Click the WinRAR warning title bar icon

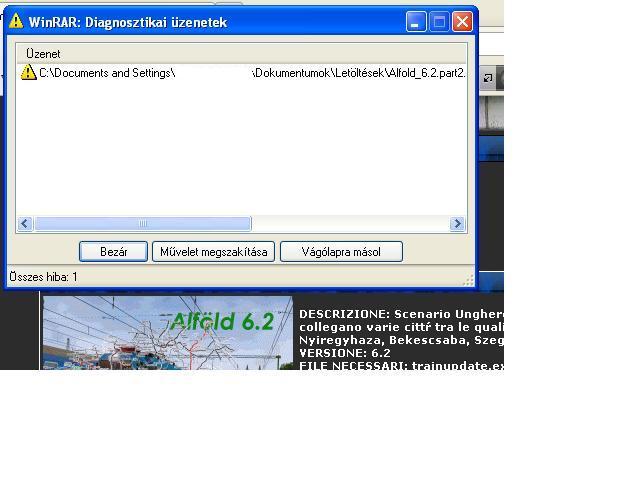point(16,21)
